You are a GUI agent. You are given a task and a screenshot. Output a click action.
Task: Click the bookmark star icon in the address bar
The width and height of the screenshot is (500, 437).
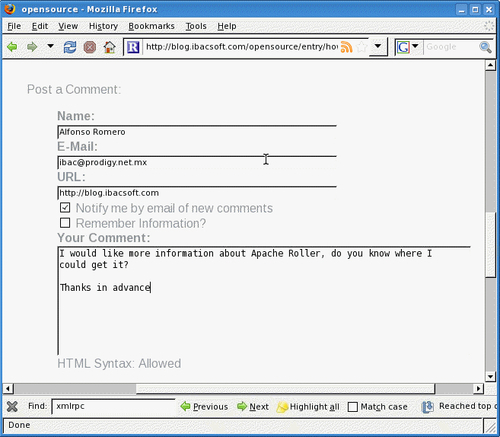click(362, 47)
